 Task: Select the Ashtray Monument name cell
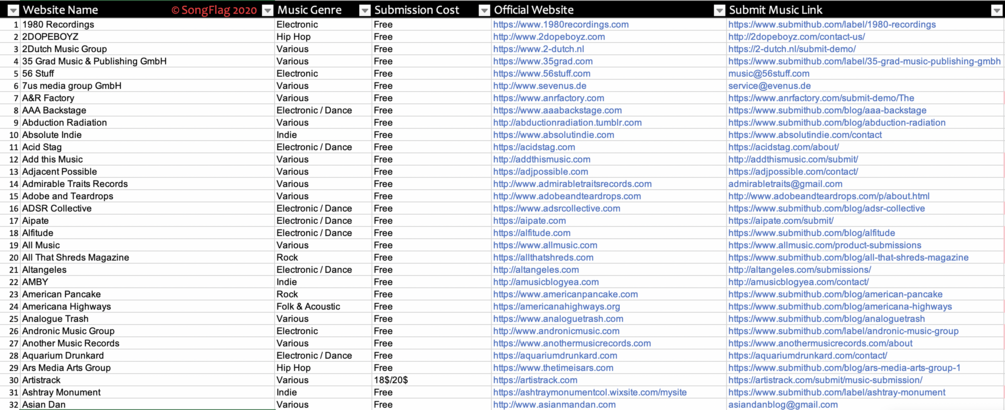pos(147,392)
